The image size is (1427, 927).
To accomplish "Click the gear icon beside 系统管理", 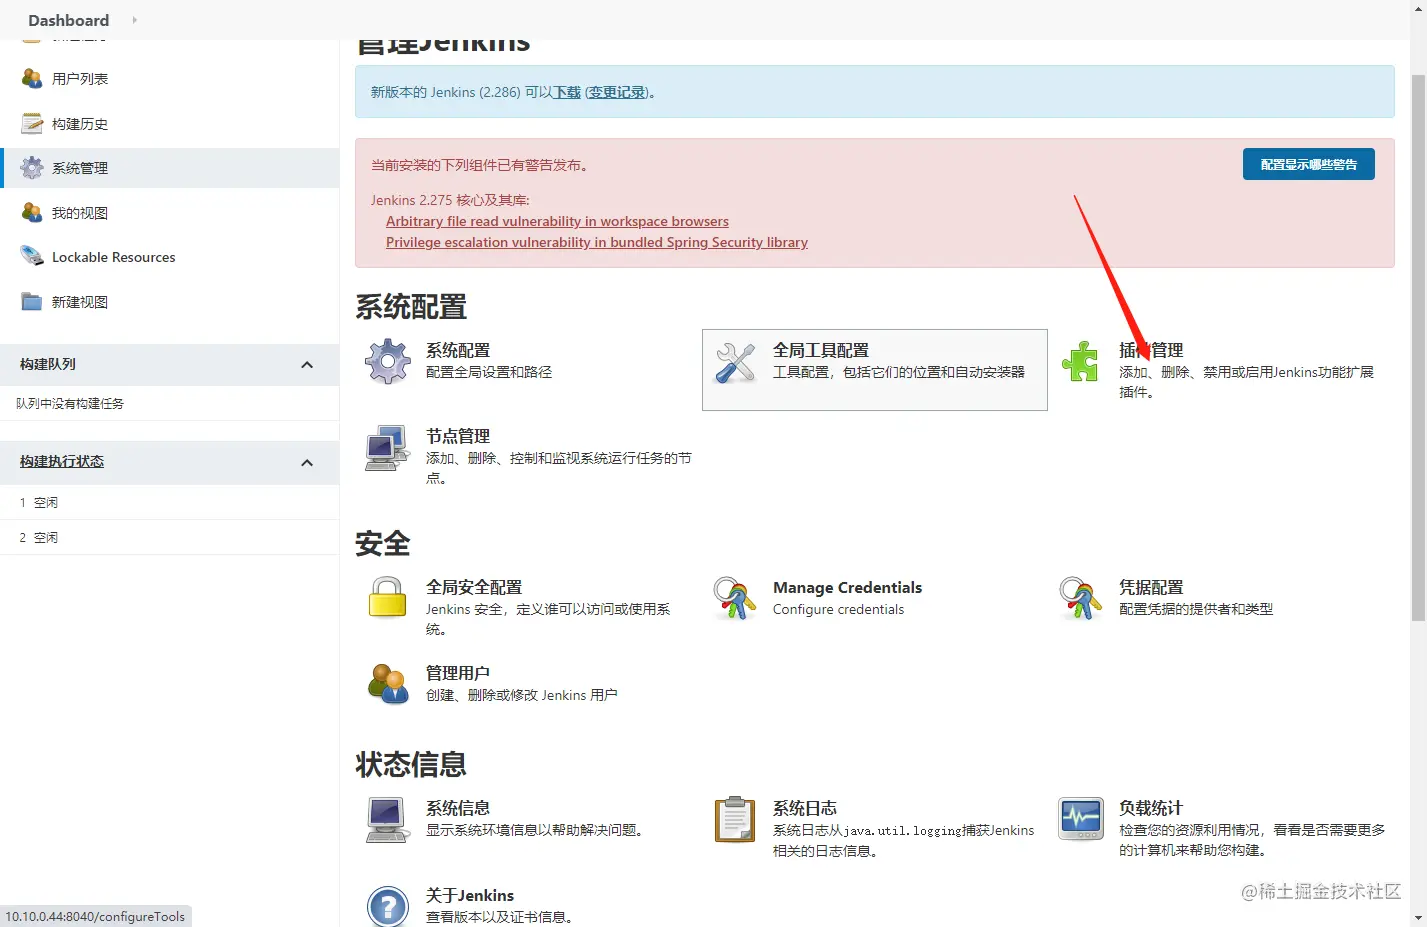I will click(32, 167).
